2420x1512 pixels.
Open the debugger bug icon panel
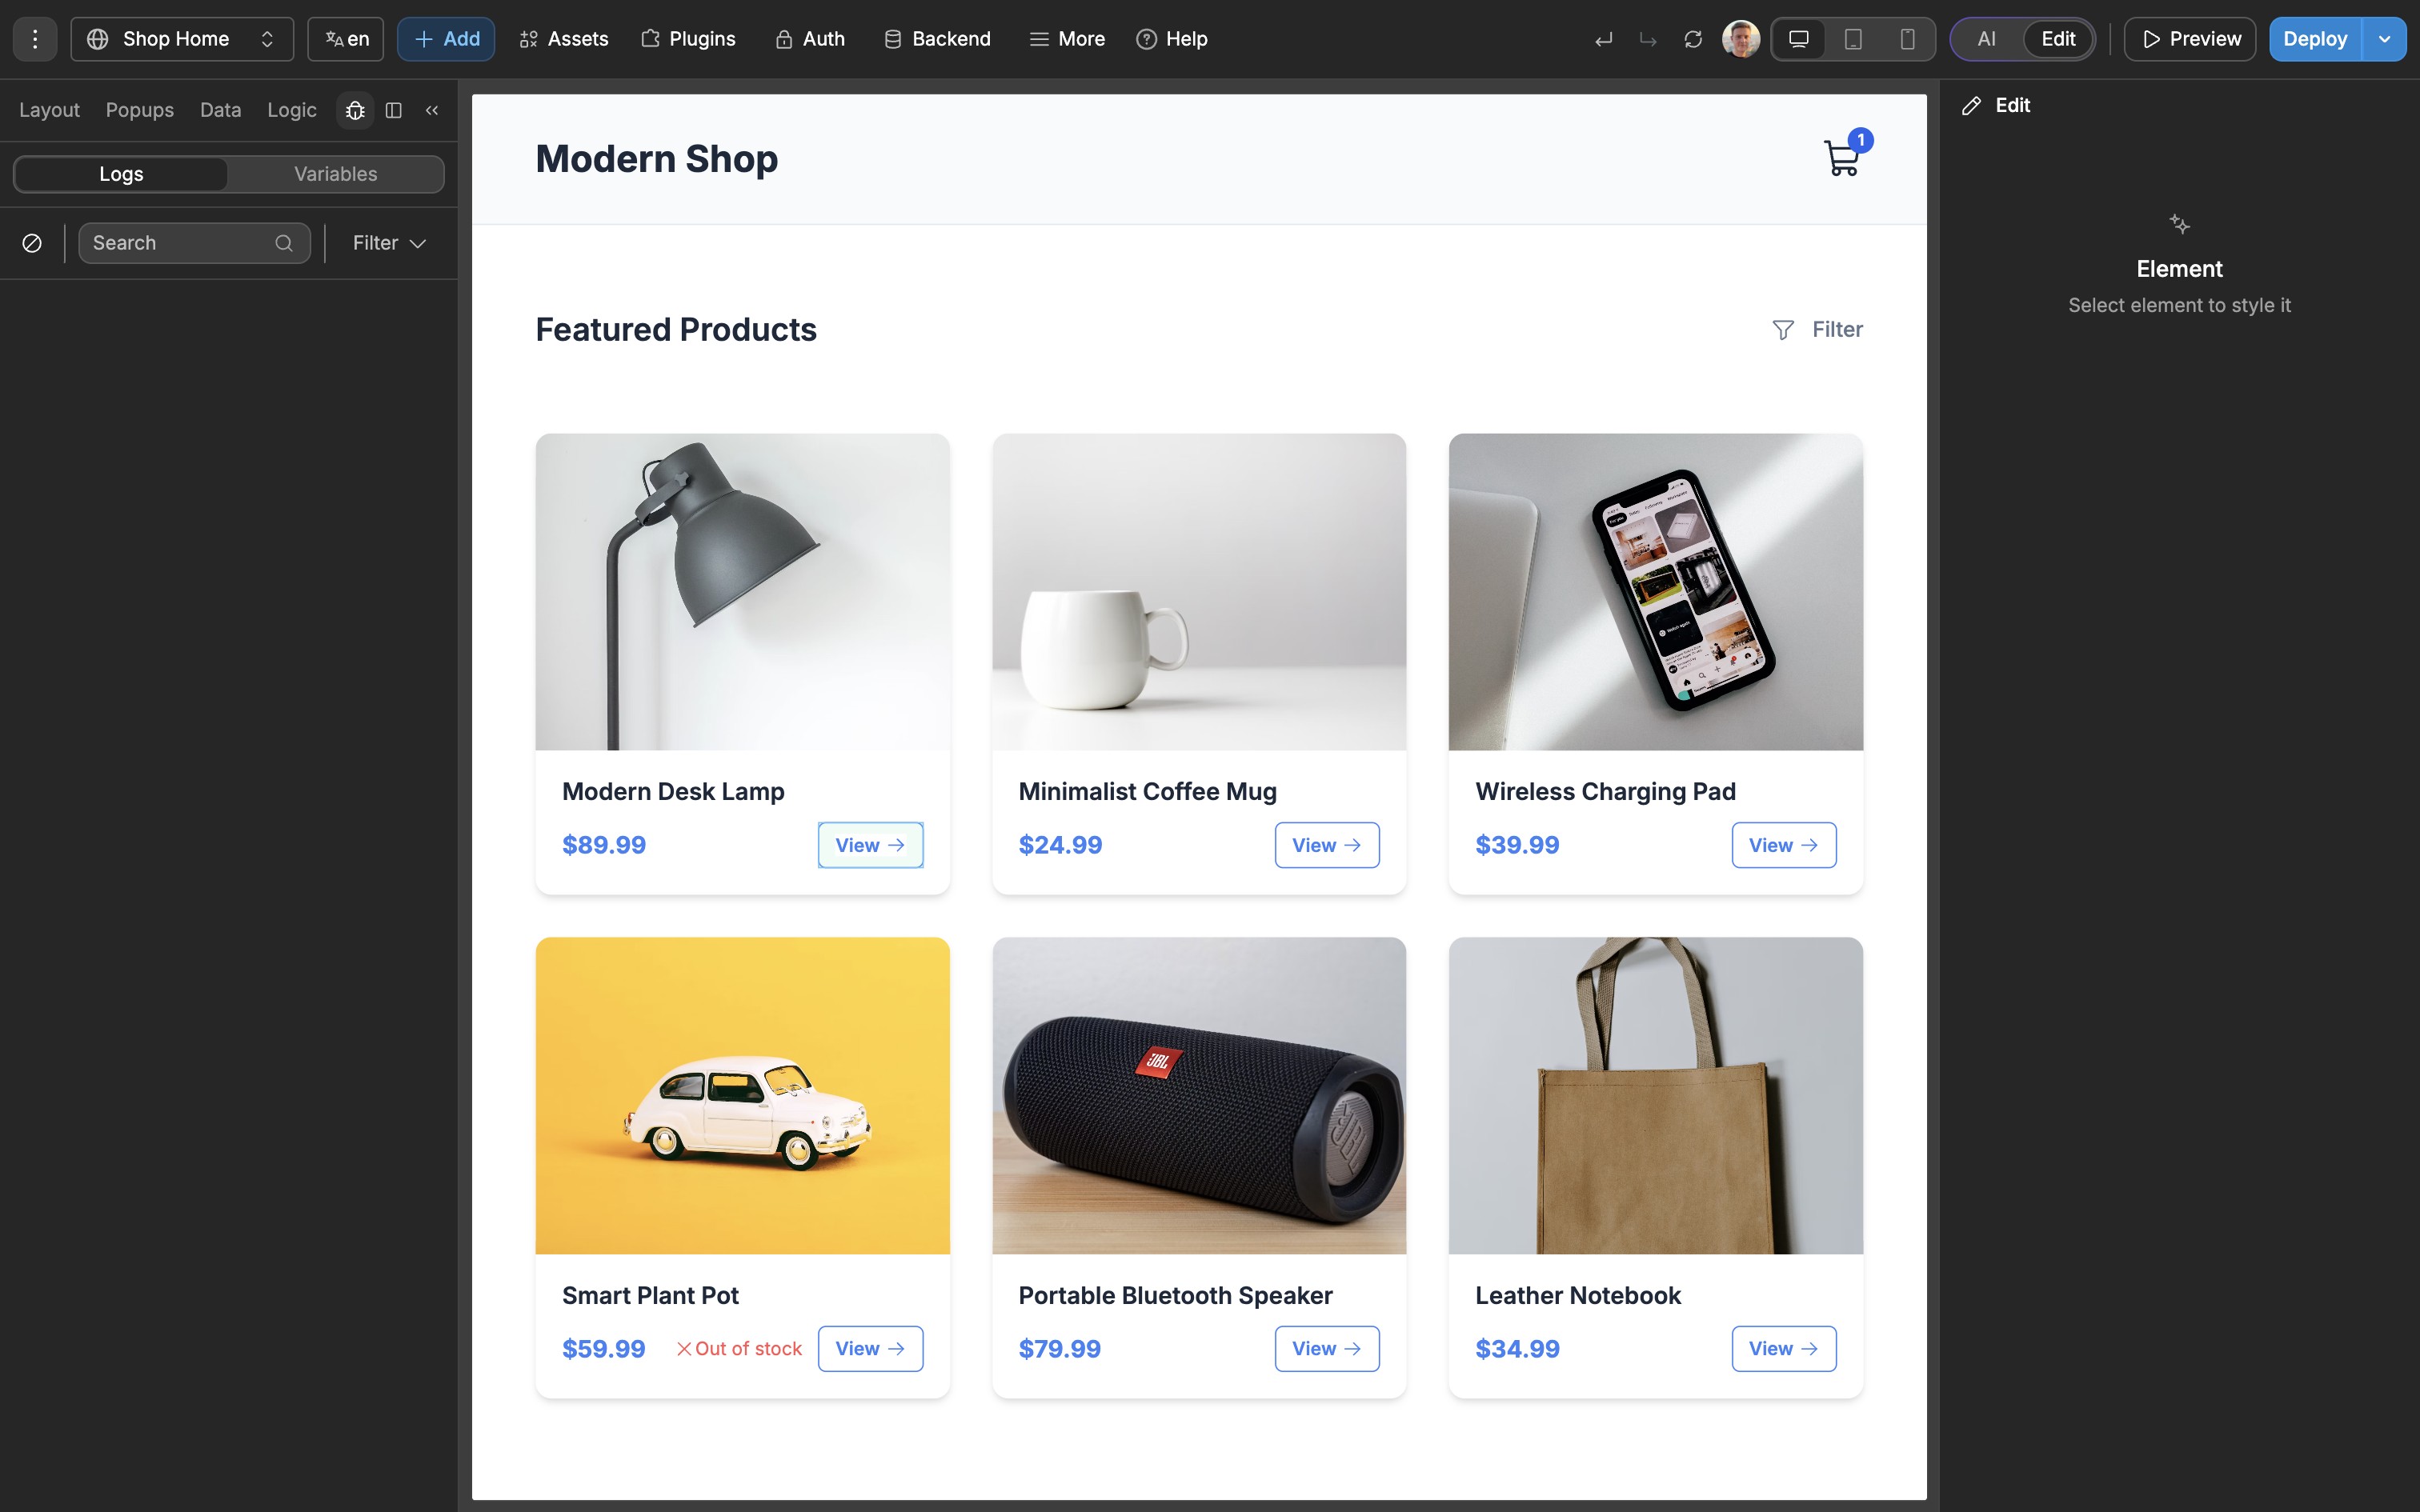(355, 110)
